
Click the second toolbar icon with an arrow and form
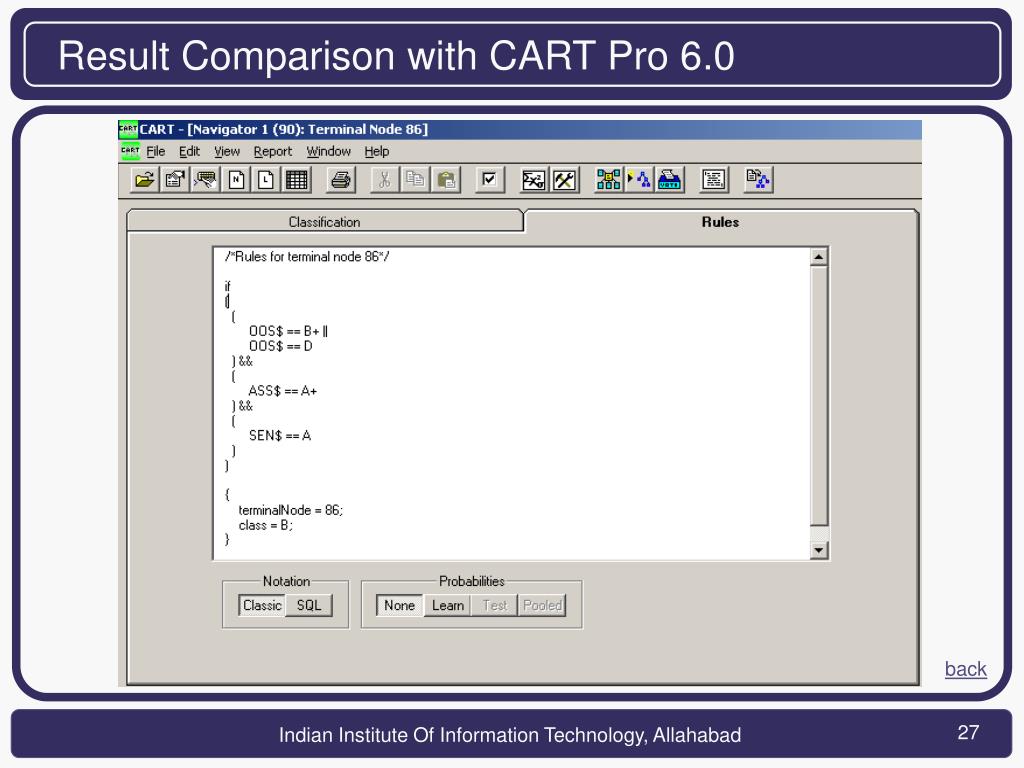click(175, 180)
